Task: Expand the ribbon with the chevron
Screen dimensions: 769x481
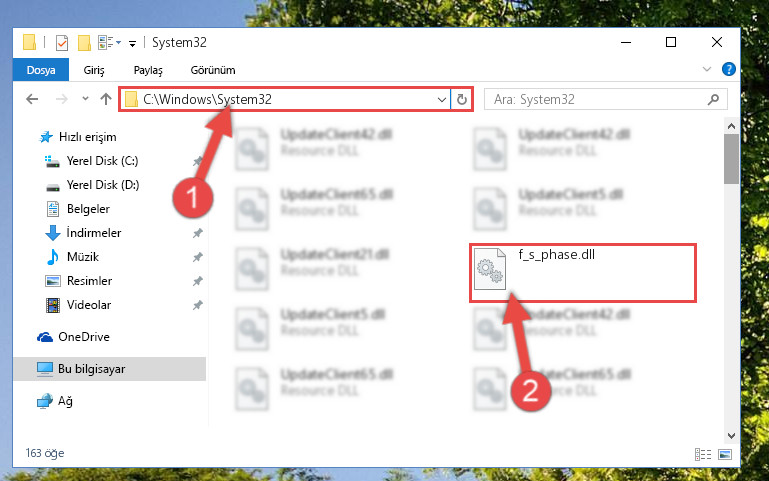Action: tap(707, 69)
